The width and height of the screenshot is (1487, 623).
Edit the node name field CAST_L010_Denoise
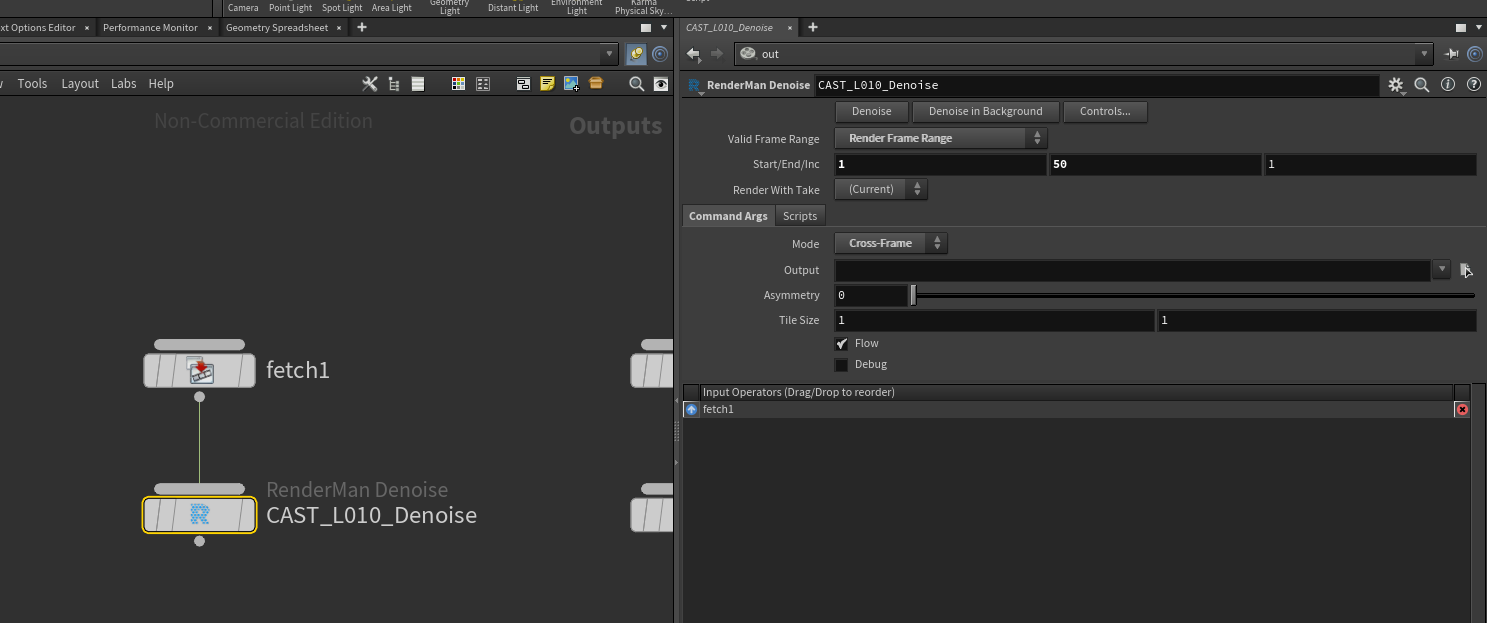click(1098, 86)
